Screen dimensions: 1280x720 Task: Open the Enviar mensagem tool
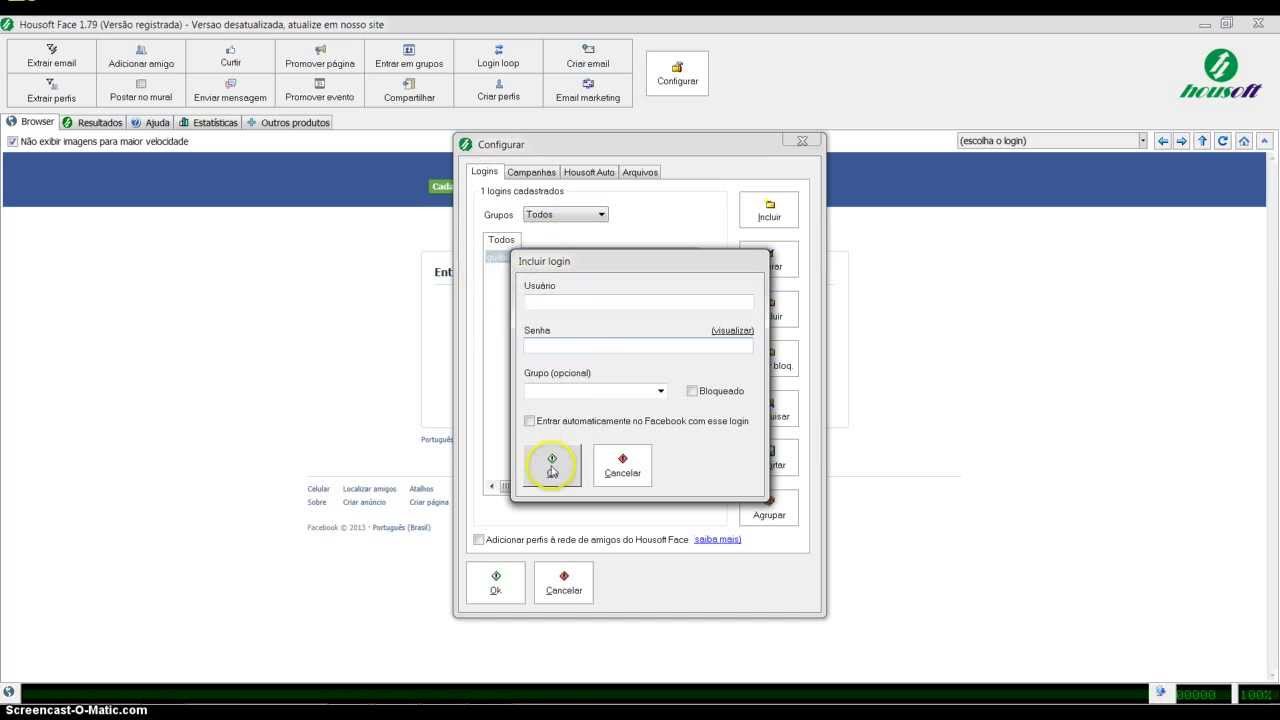point(231,90)
